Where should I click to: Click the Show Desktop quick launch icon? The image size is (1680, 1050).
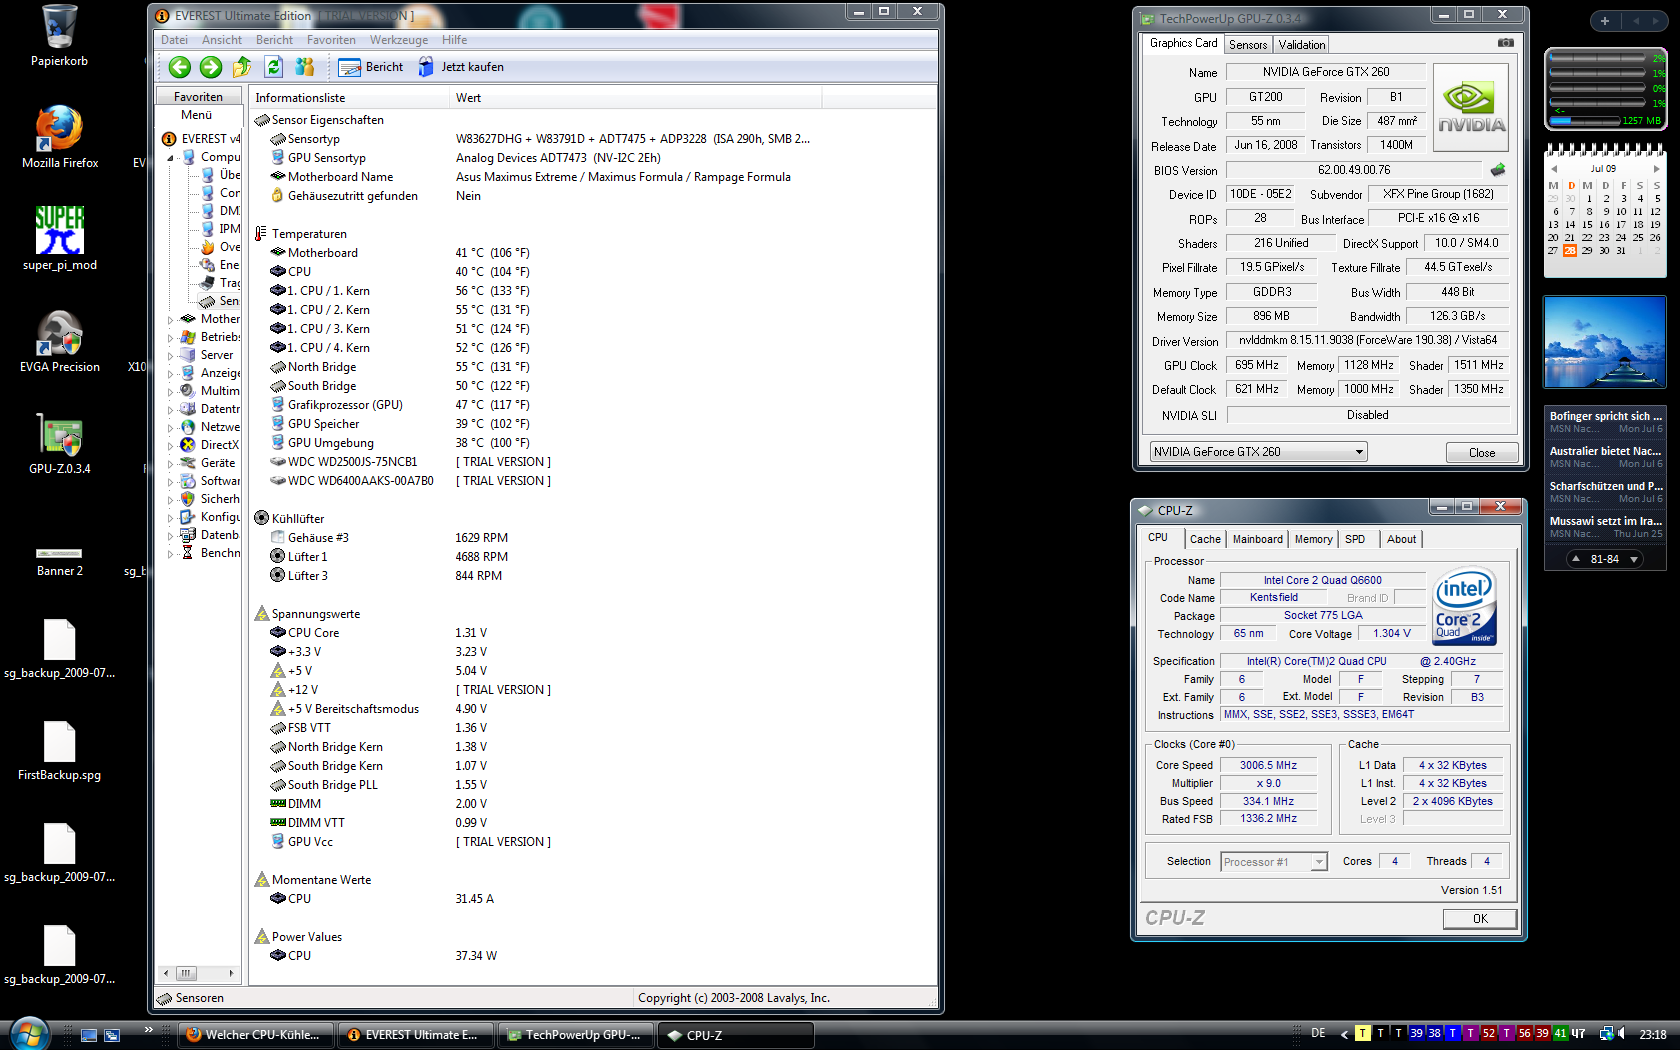(x=89, y=1035)
